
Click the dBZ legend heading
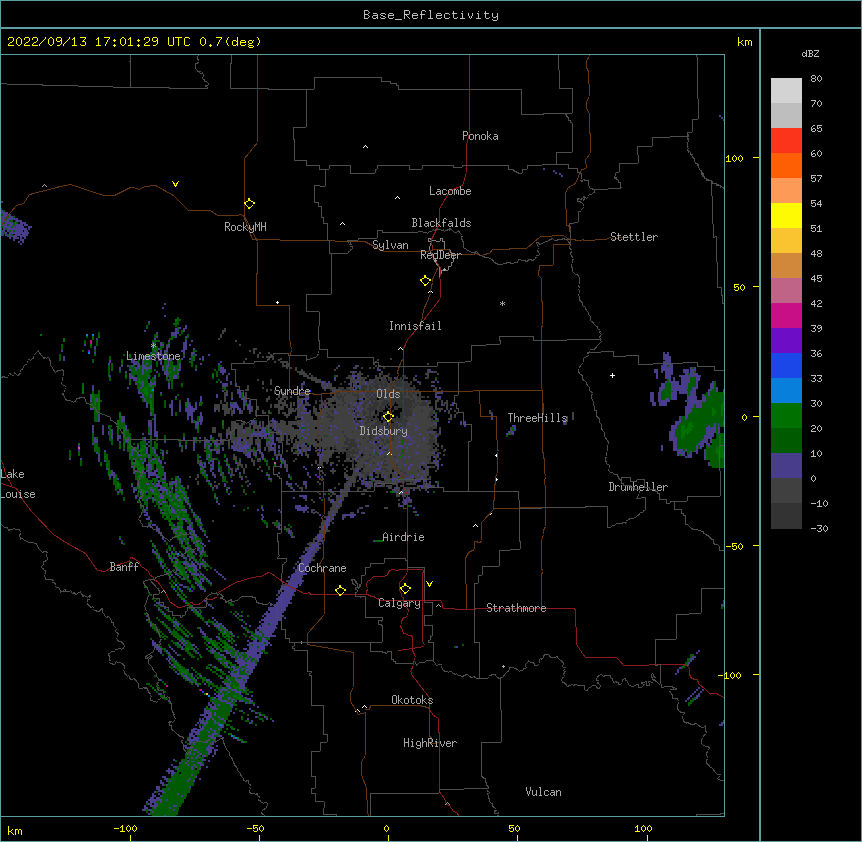pos(810,53)
